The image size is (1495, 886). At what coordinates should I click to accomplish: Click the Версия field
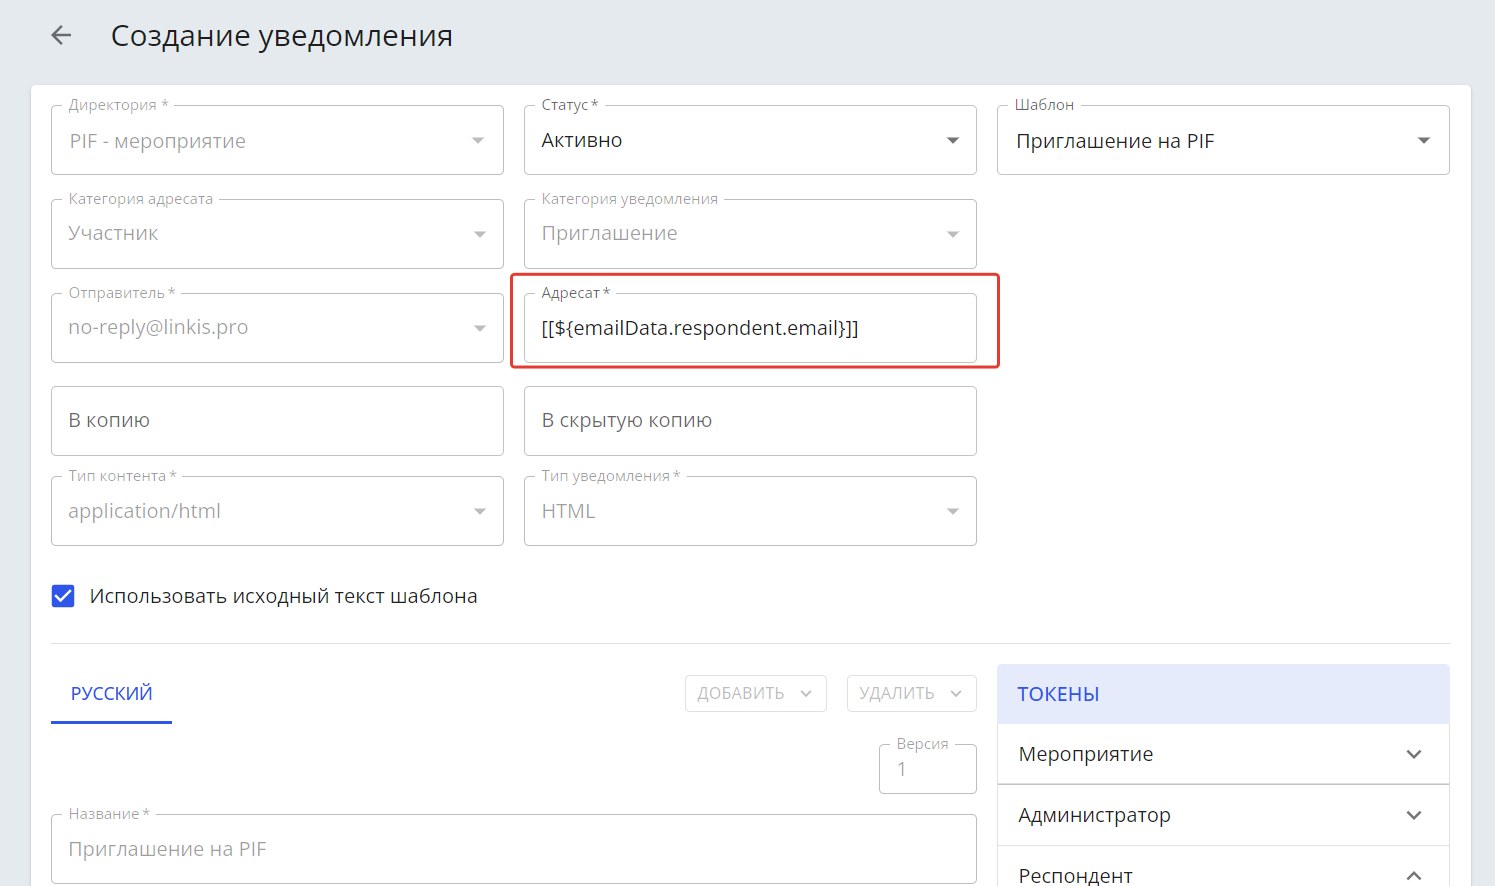point(928,769)
